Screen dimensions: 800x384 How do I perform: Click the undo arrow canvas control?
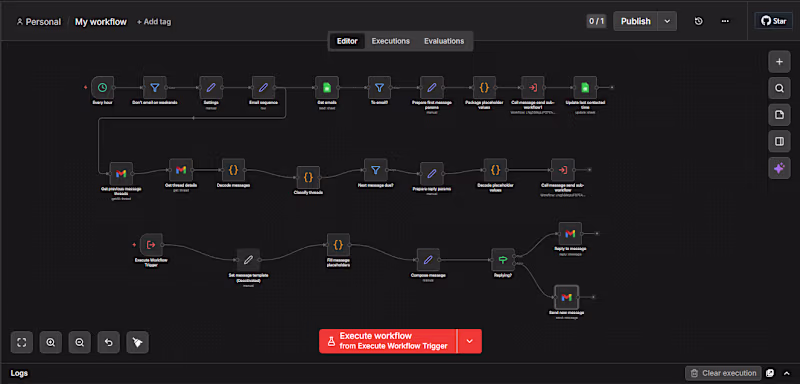[x=109, y=342]
